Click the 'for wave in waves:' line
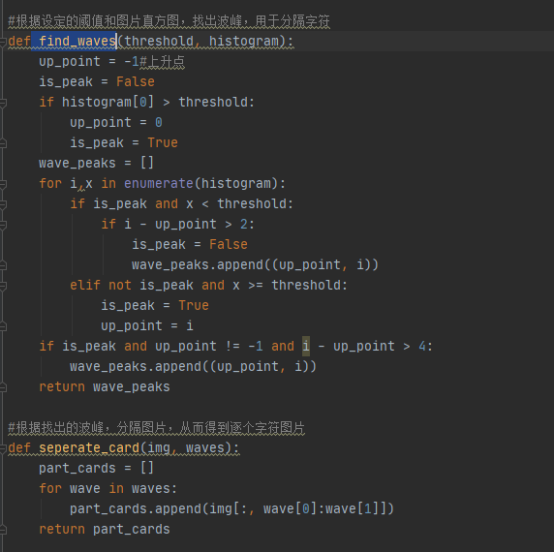The image size is (554, 552). 108,488
